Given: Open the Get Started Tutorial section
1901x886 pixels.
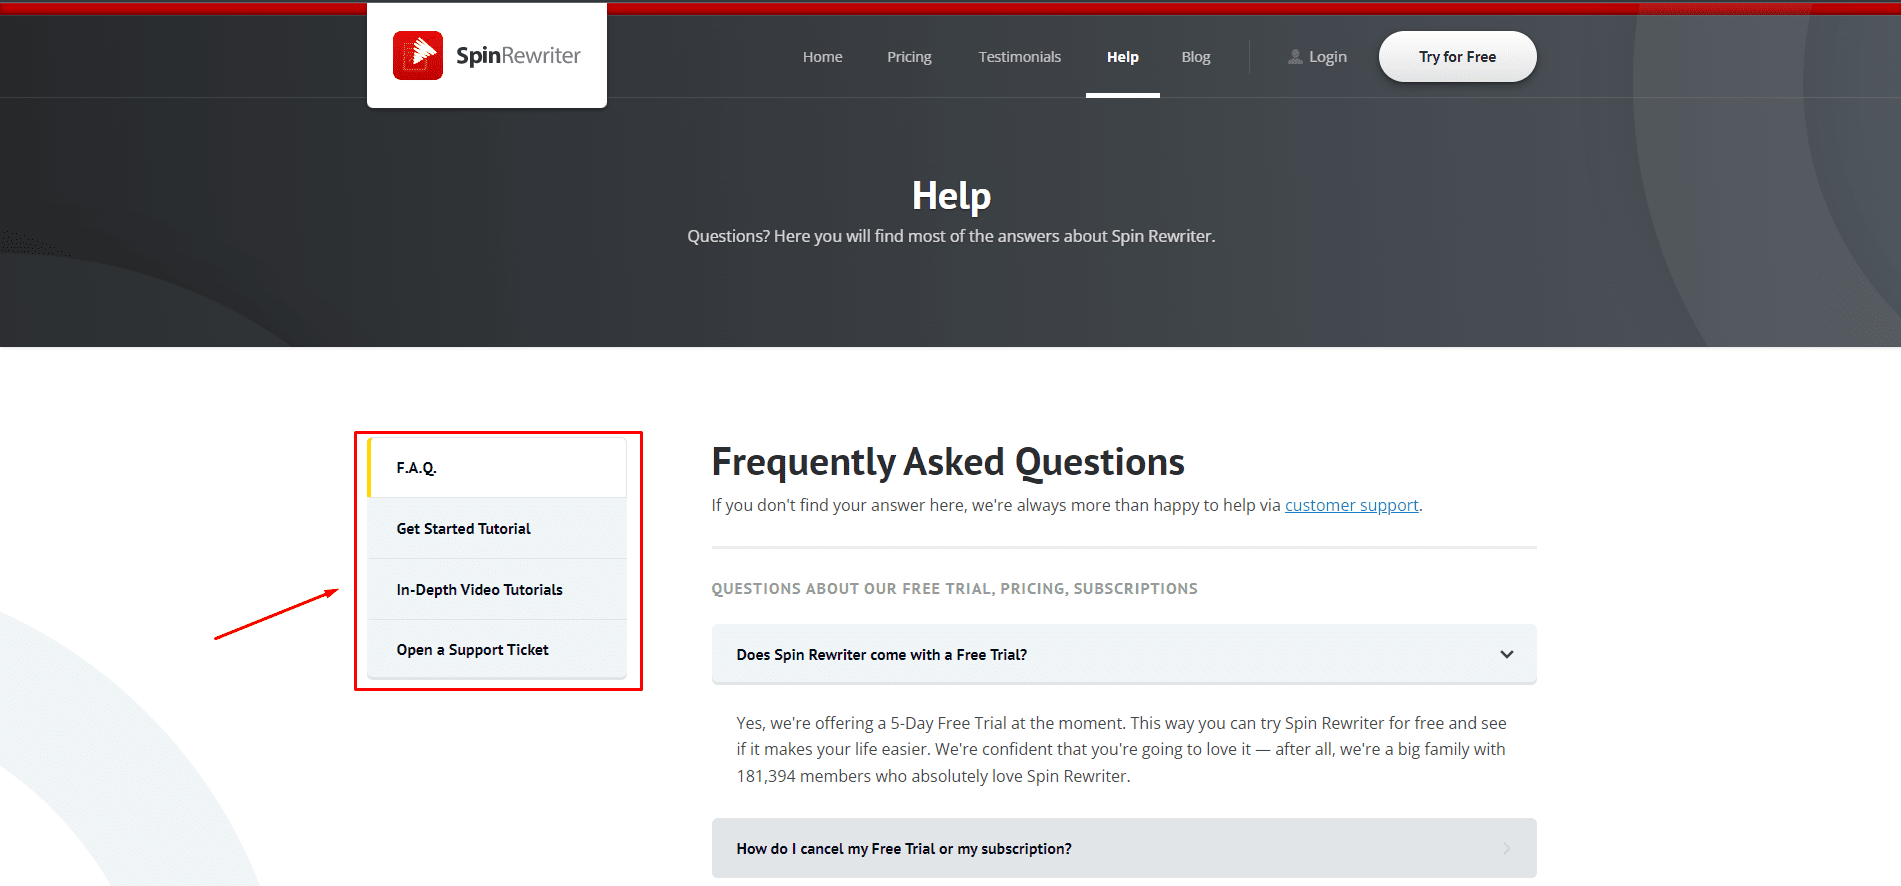Looking at the screenshot, I should pos(497,528).
